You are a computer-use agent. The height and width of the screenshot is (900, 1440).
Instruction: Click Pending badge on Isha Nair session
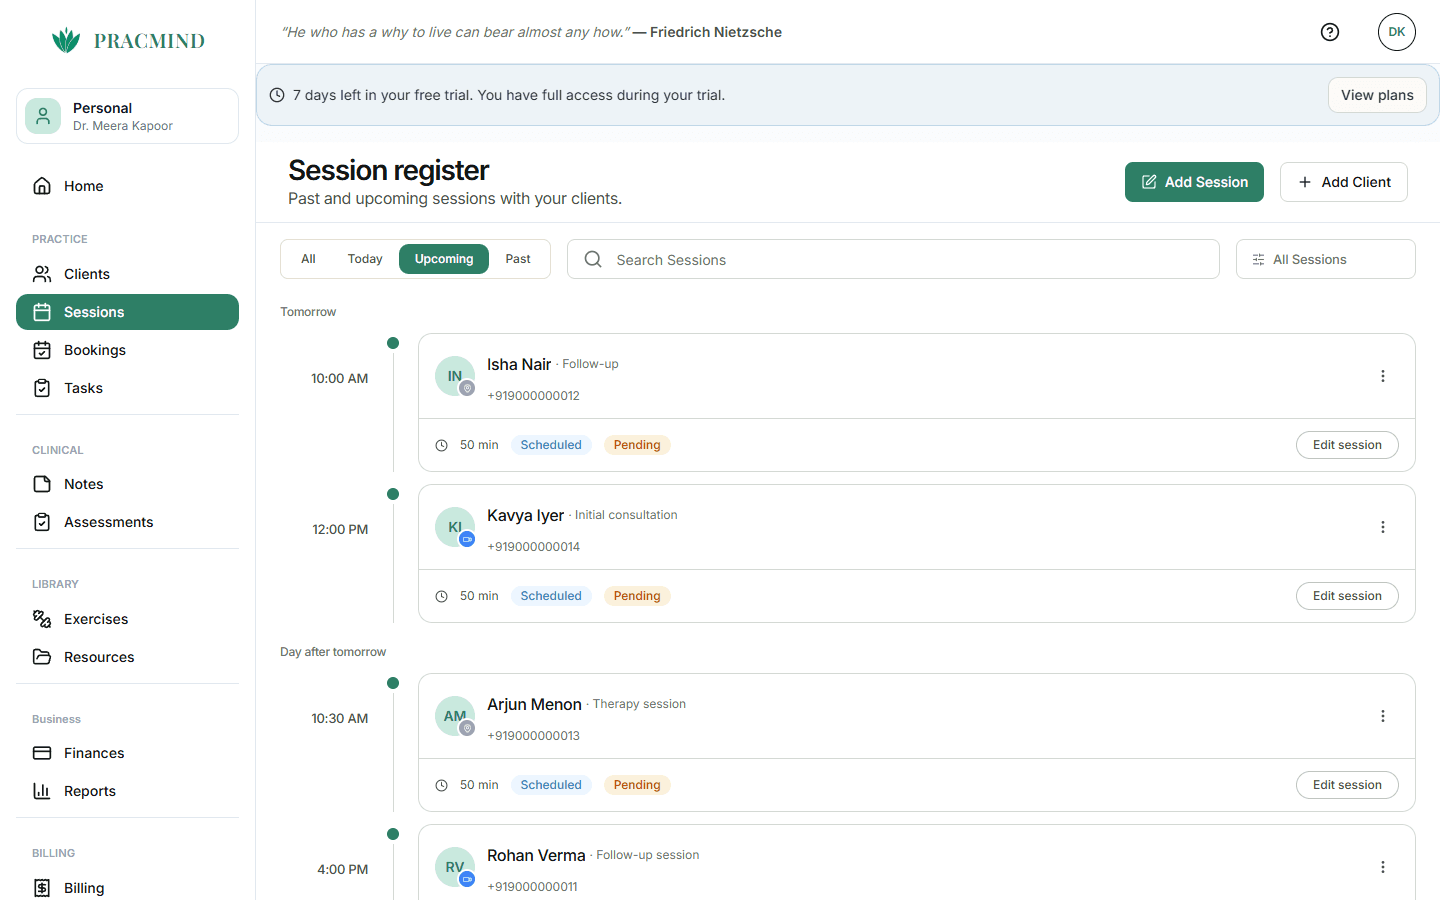(637, 445)
